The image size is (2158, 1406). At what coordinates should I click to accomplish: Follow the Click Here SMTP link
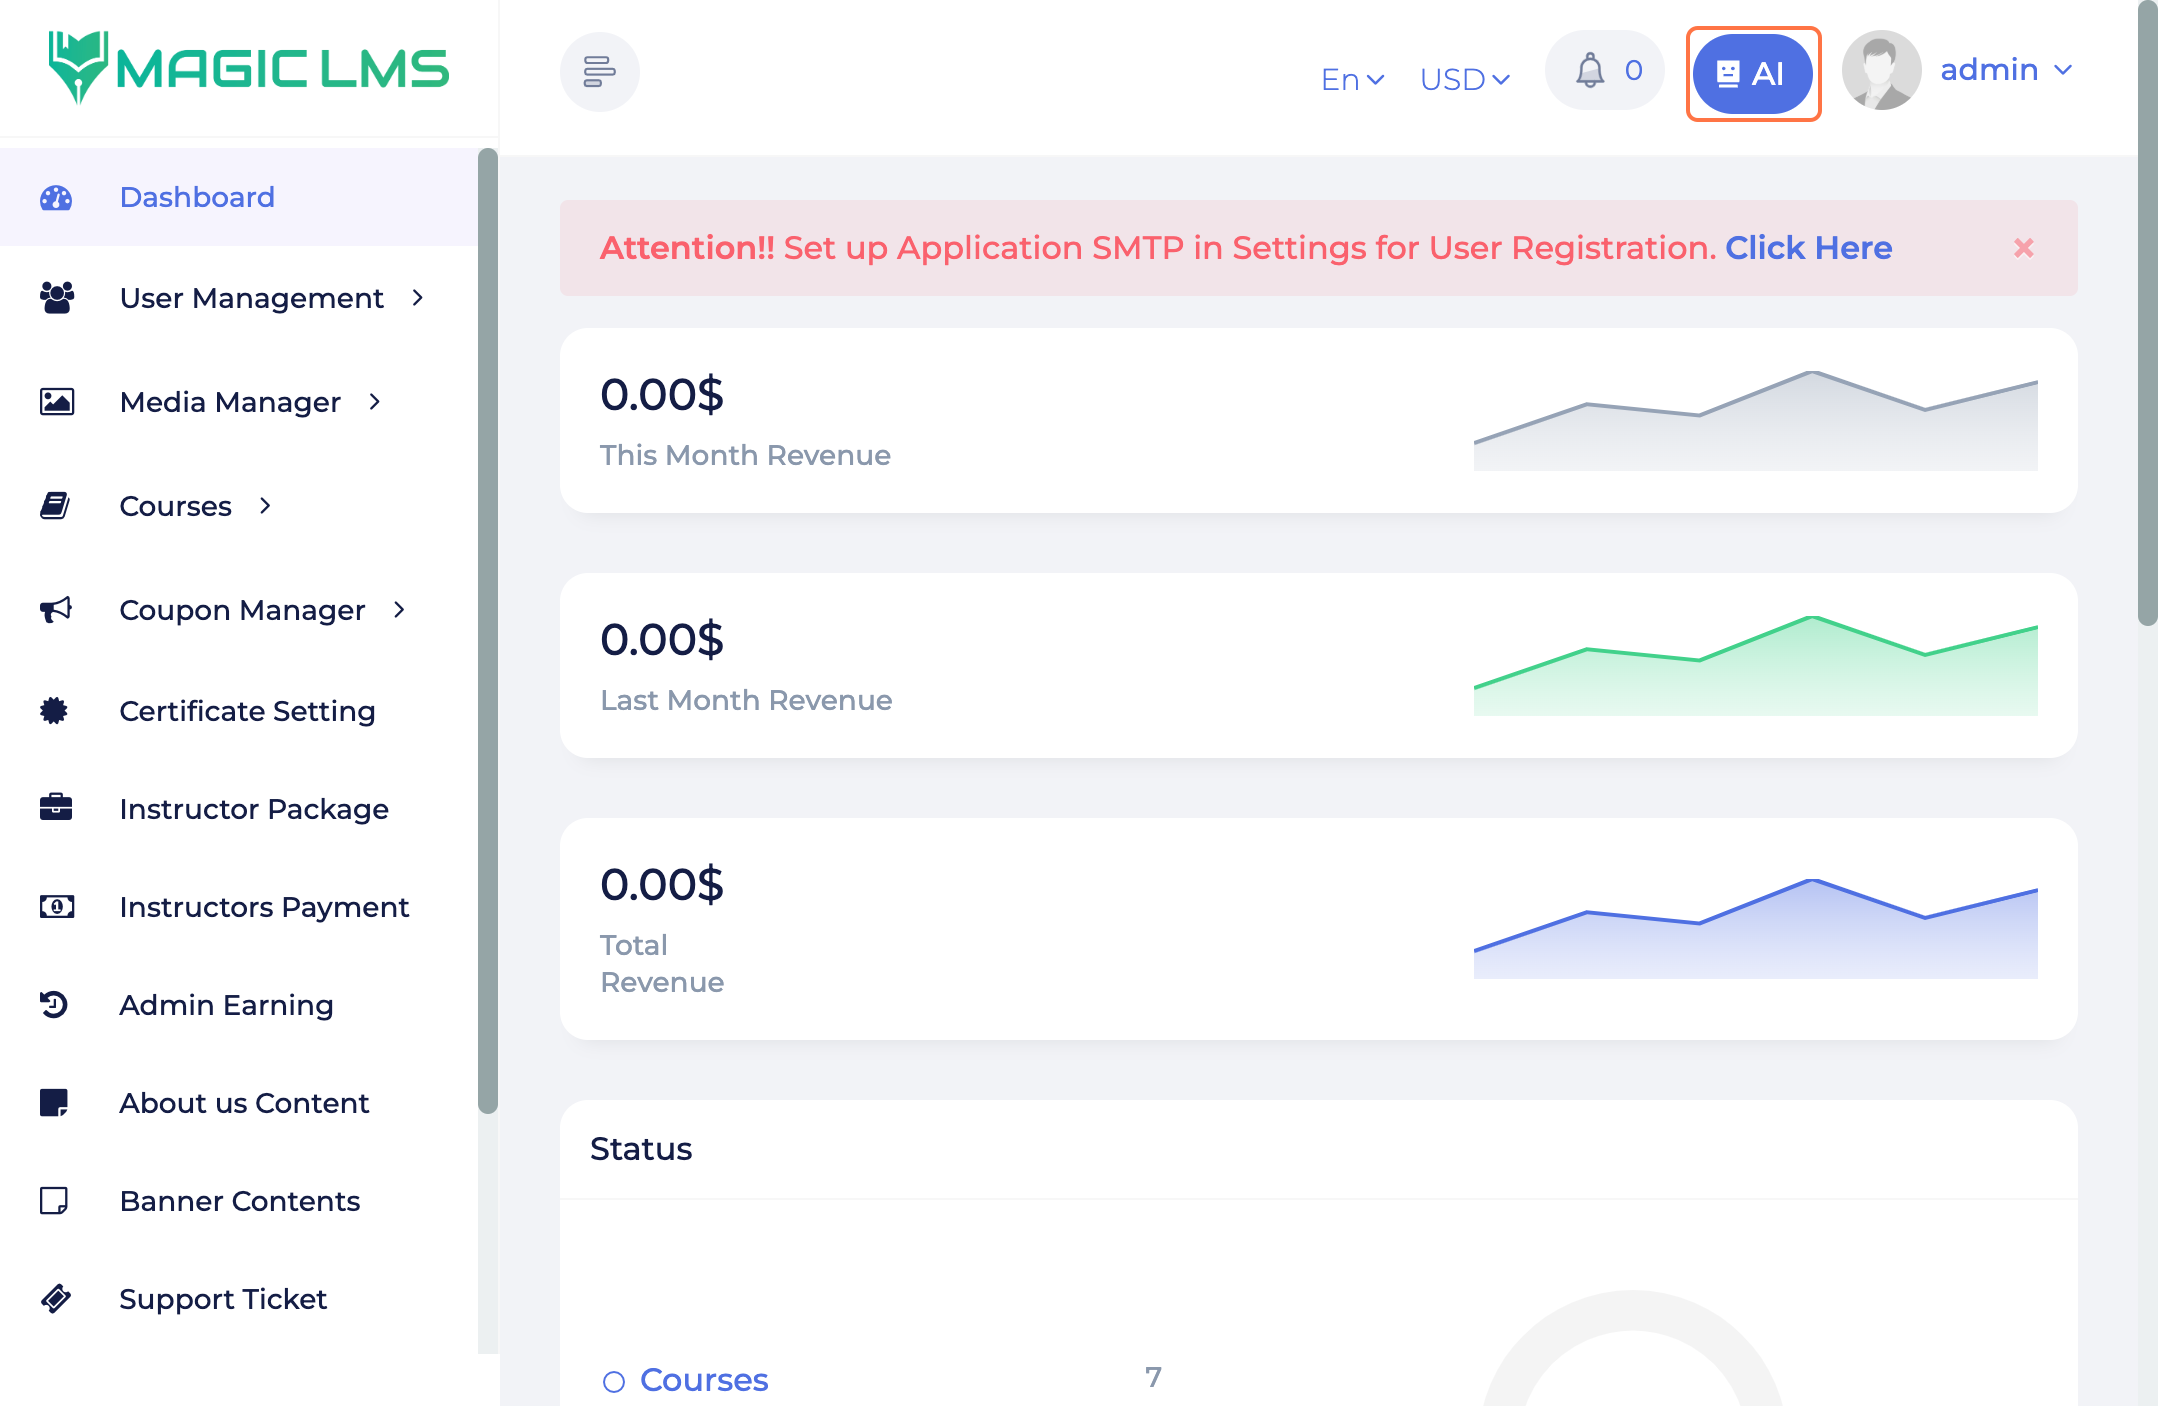(1808, 248)
